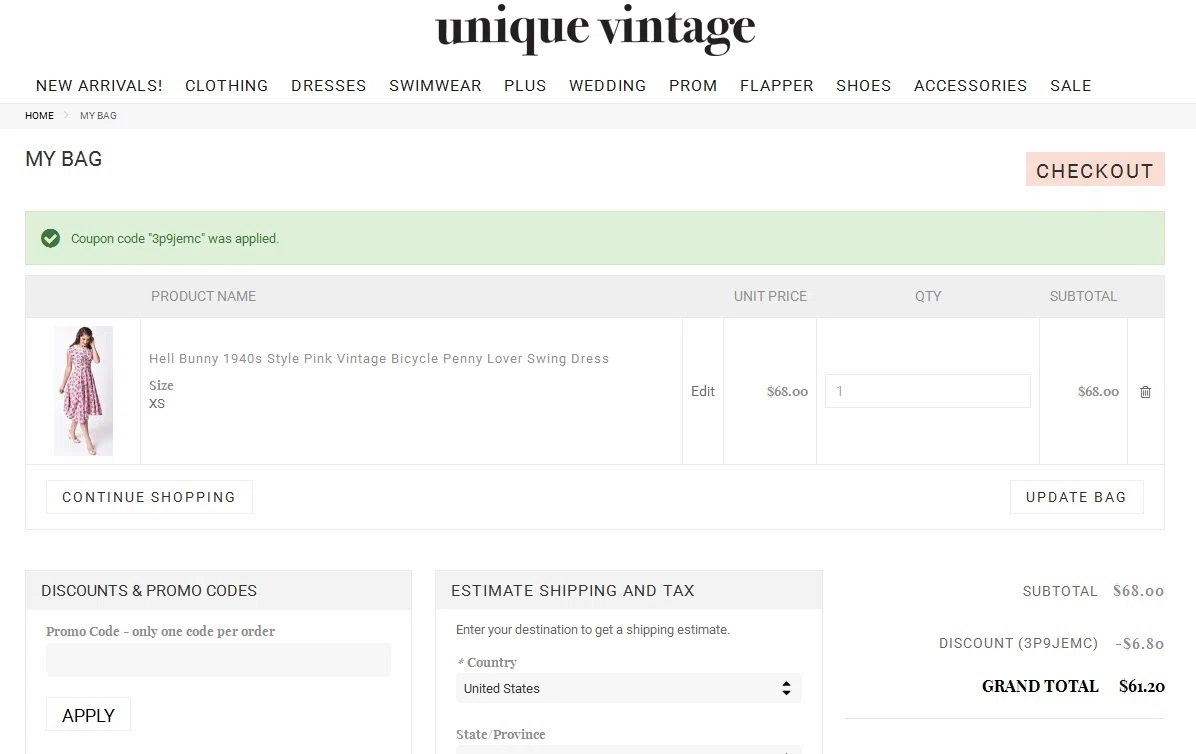The height and width of the screenshot is (754, 1196).
Task: Click the XS size value
Action: 156,403
